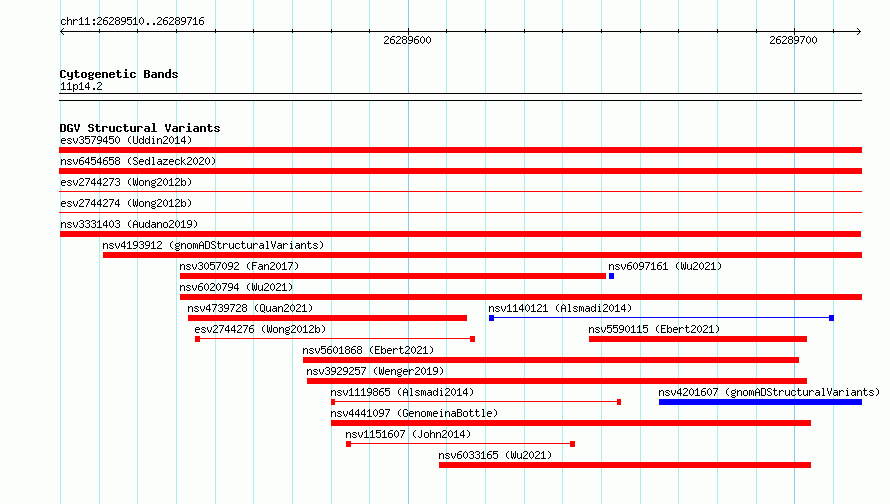
Task: Select esv2744276 (Wong2012b) variant label
Action: (x=260, y=329)
